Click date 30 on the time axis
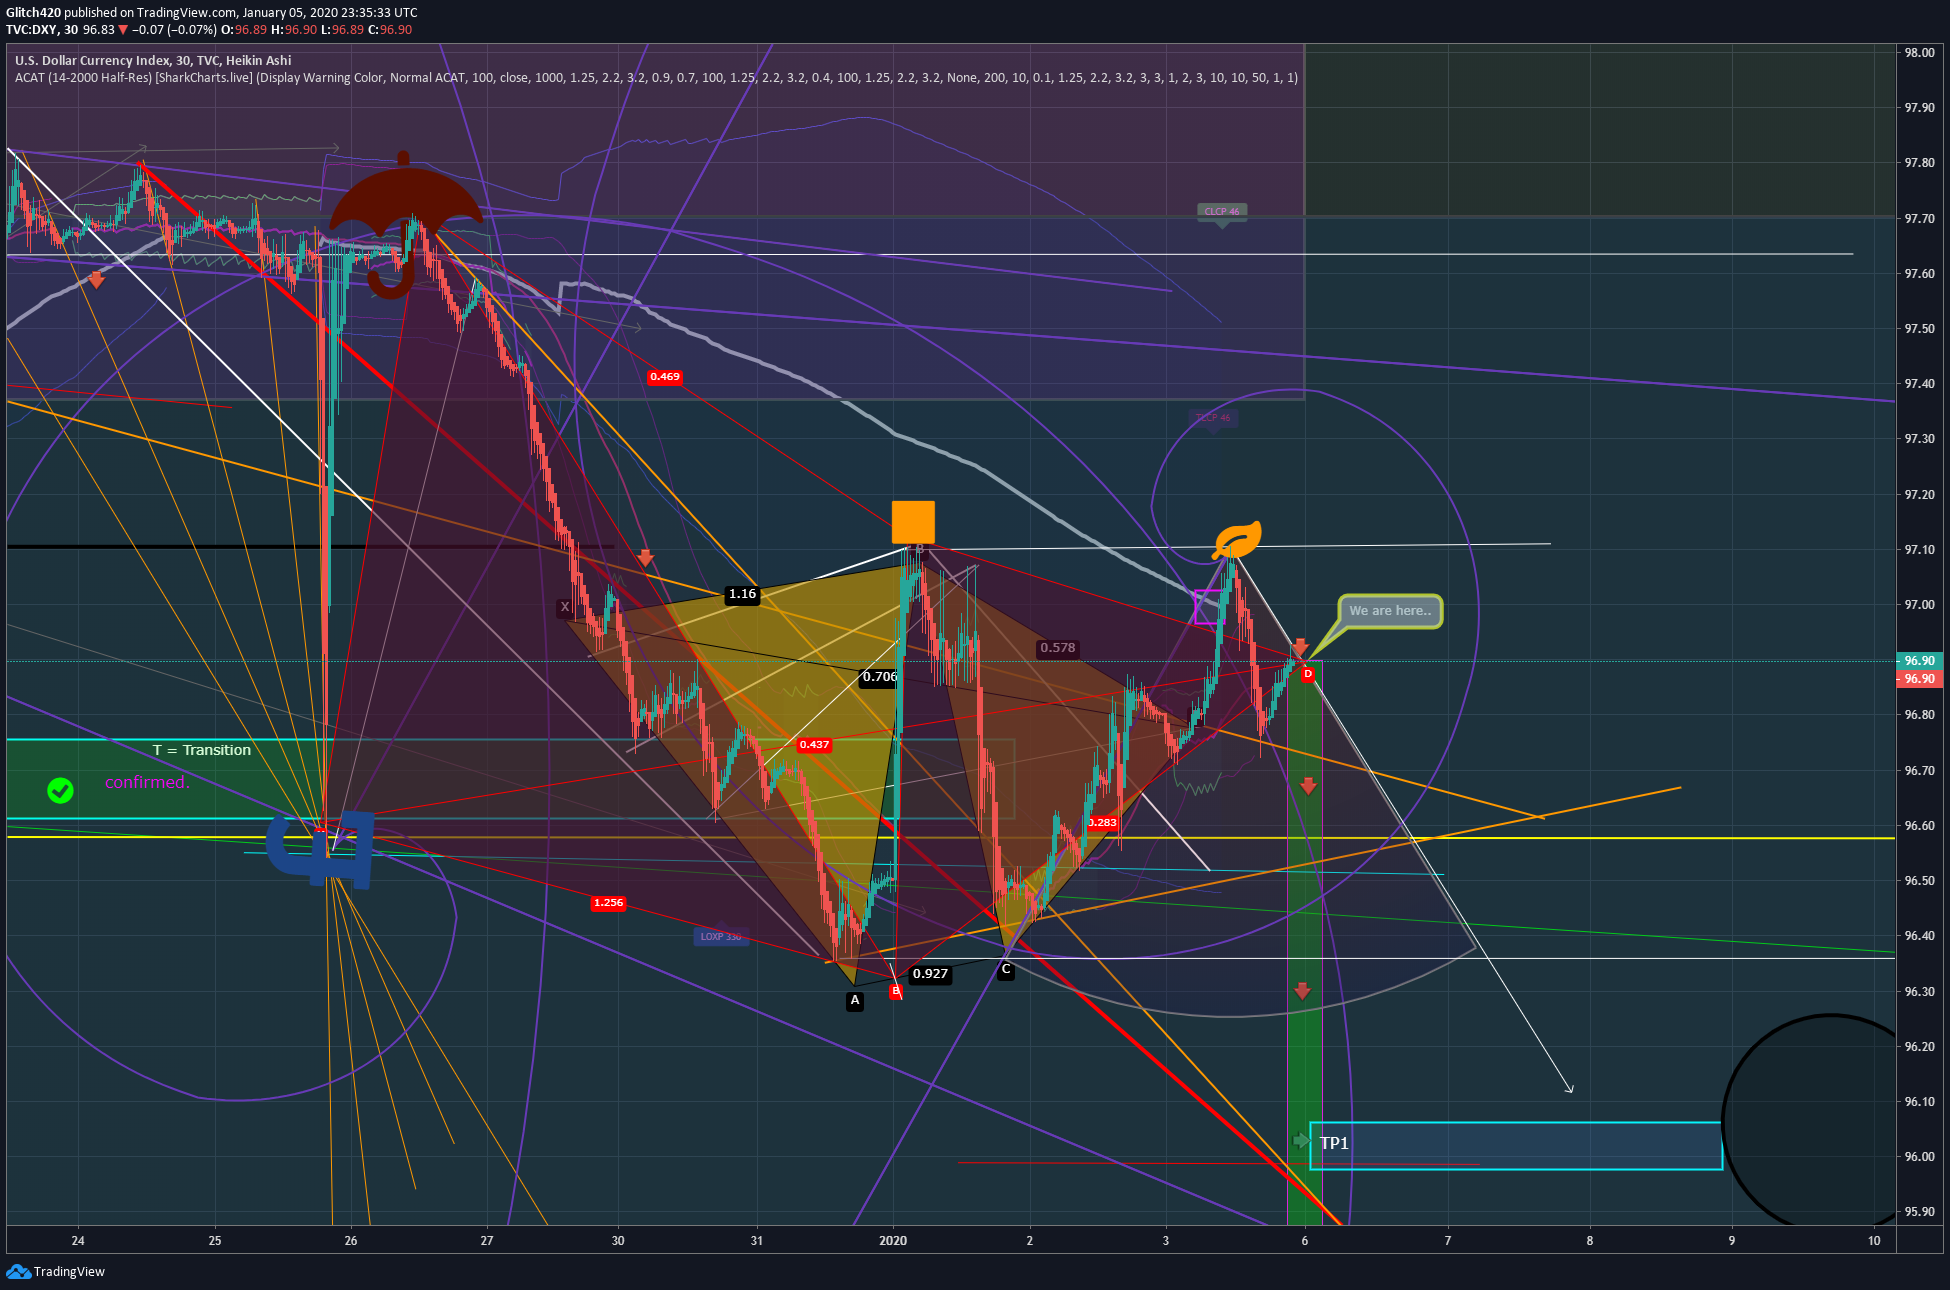Image resolution: width=1950 pixels, height=1290 pixels. click(618, 1241)
